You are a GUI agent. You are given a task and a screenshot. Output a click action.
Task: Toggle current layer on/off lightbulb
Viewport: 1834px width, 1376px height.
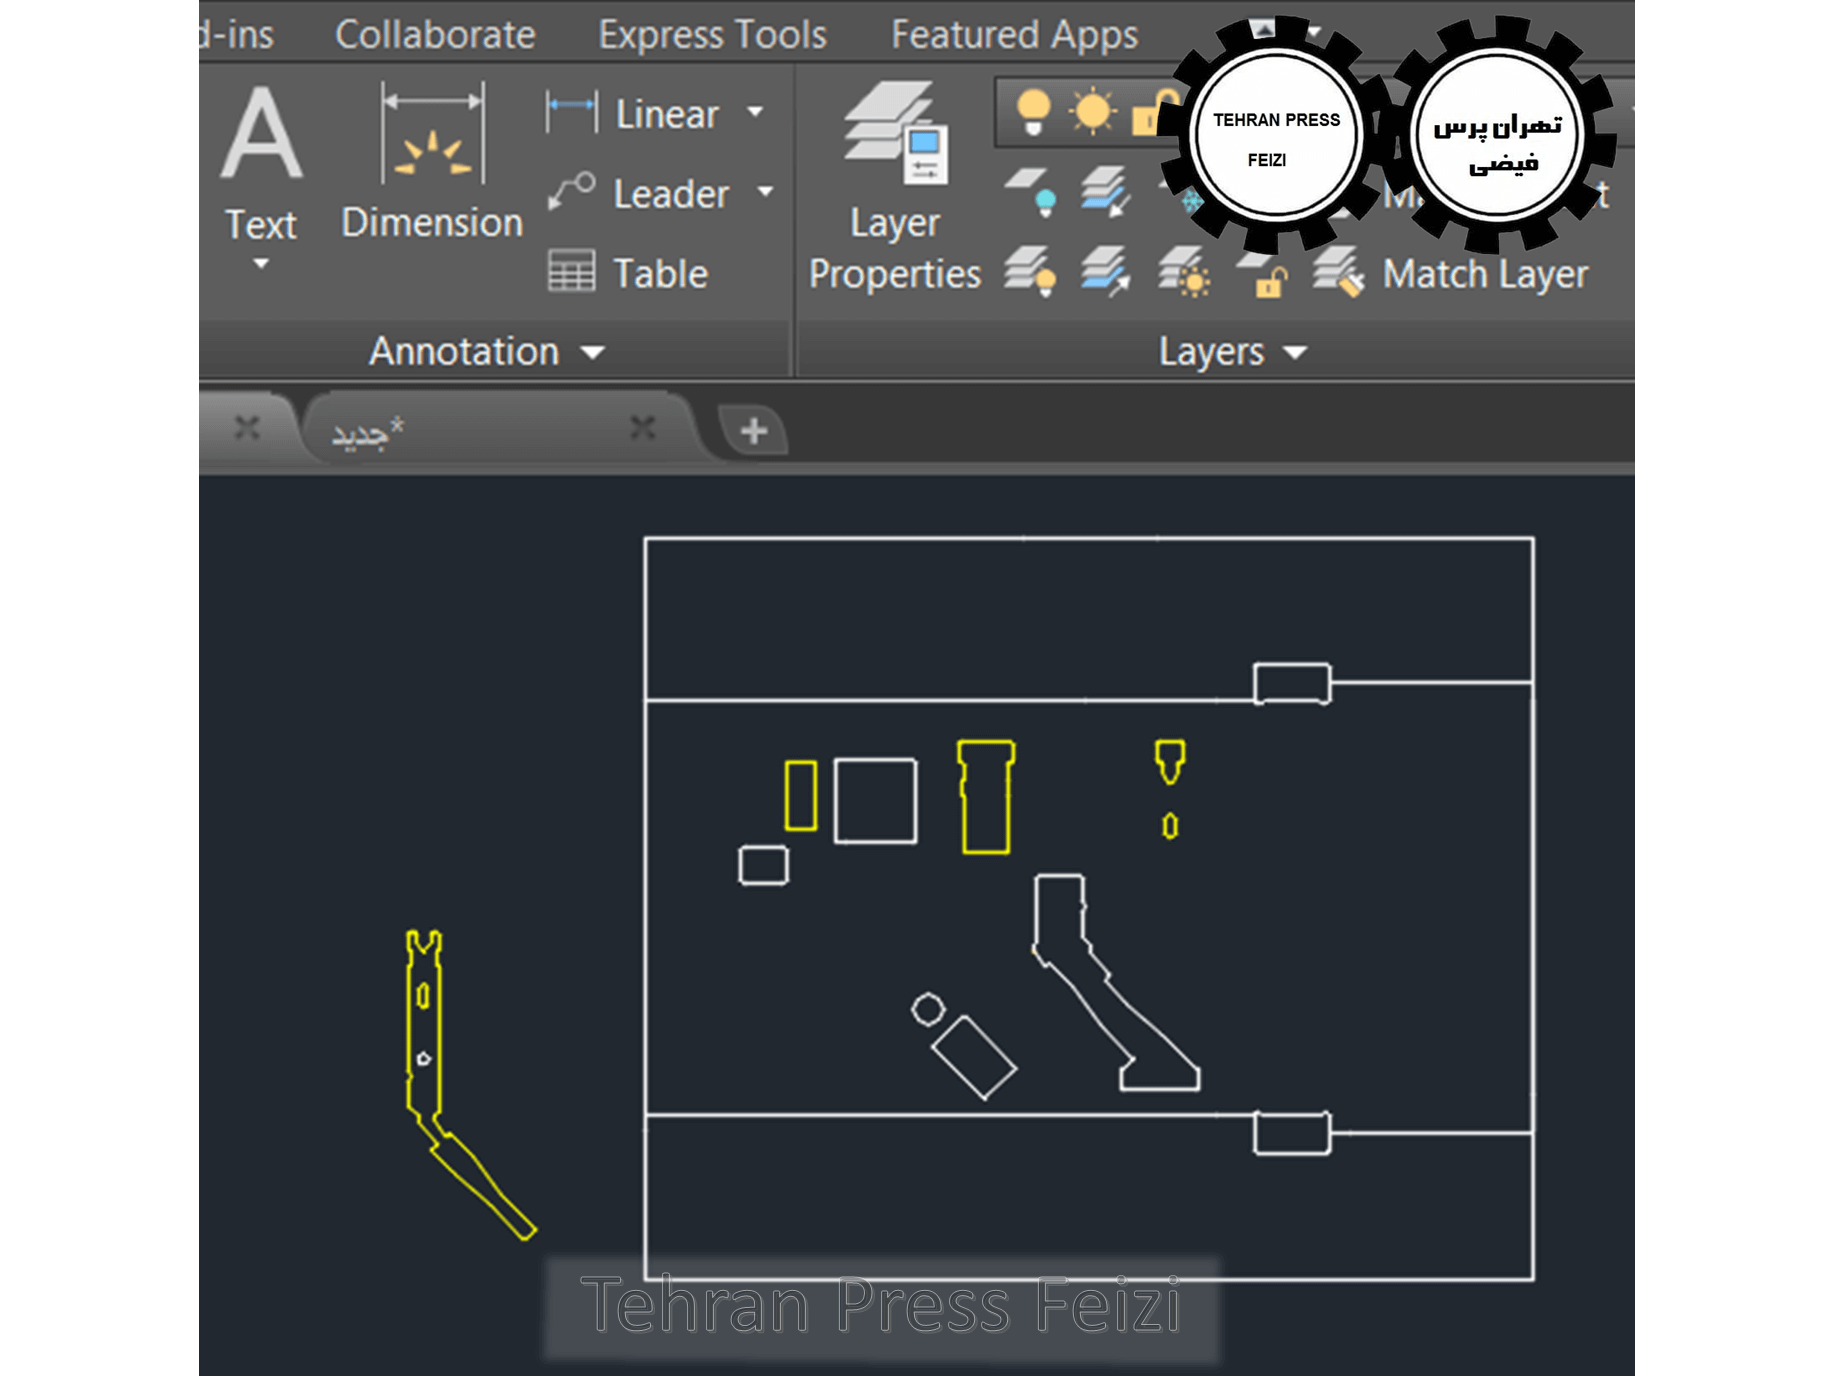tap(1033, 111)
